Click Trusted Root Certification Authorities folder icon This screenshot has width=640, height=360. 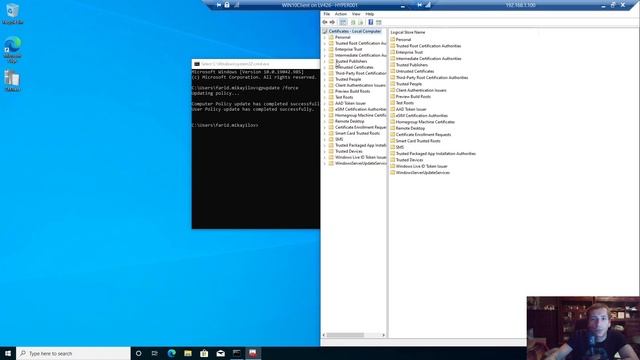(393, 46)
